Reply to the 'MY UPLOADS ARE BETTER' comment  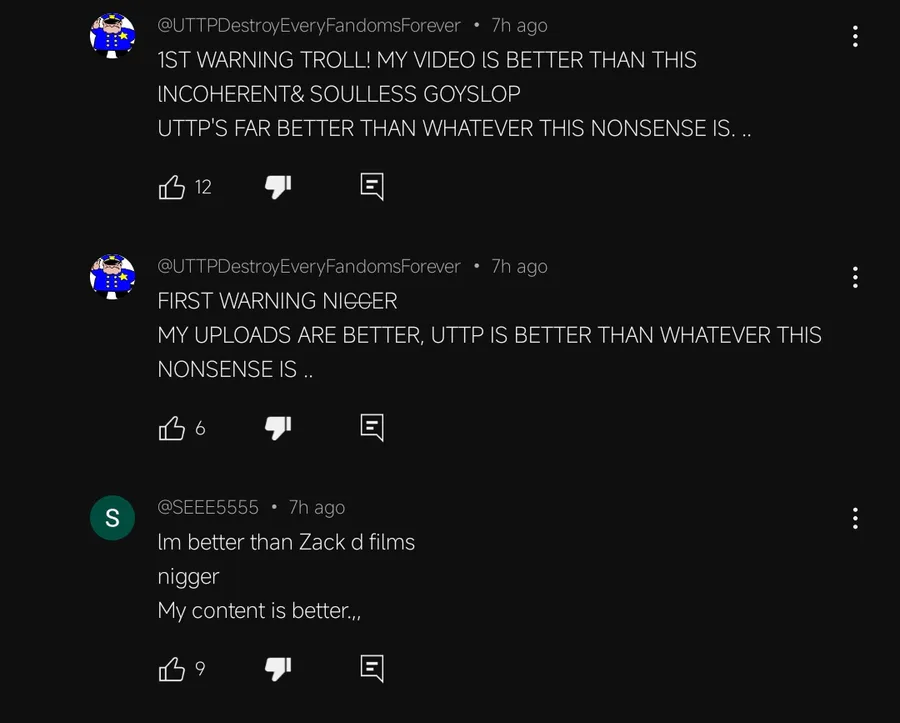[372, 428]
